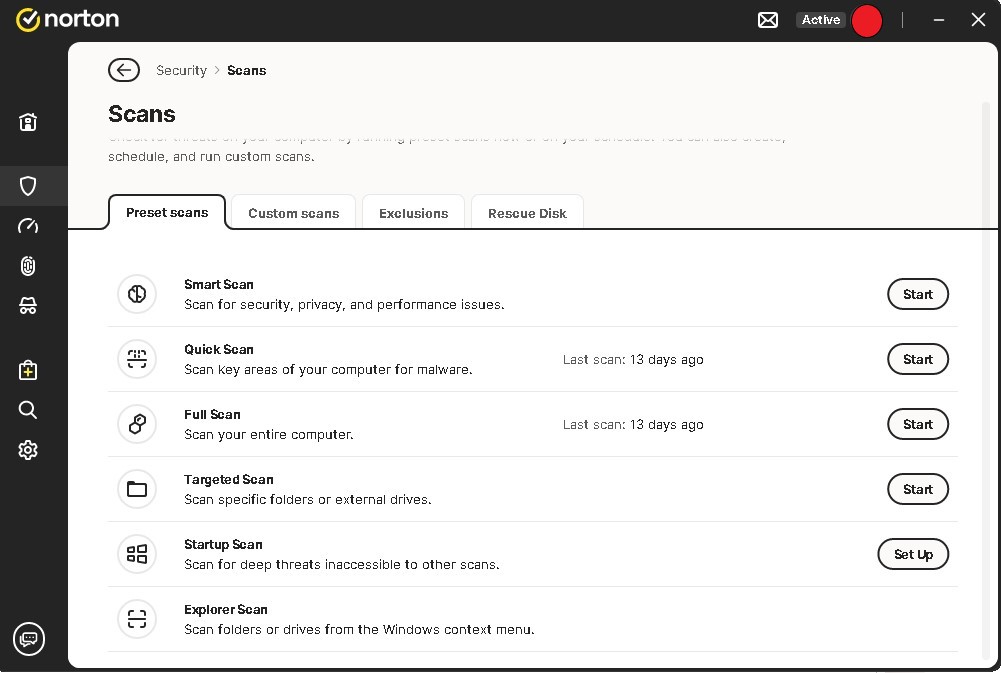Click the Startup Scan title text
The height and width of the screenshot is (673, 1001).
(223, 544)
